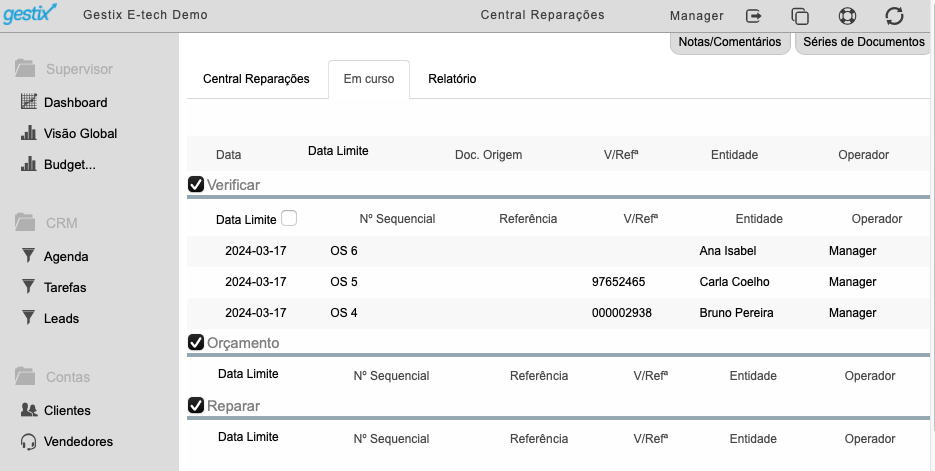The image size is (935, 471).
Task: Click the Manager user label in header
Action: (696, 16)
